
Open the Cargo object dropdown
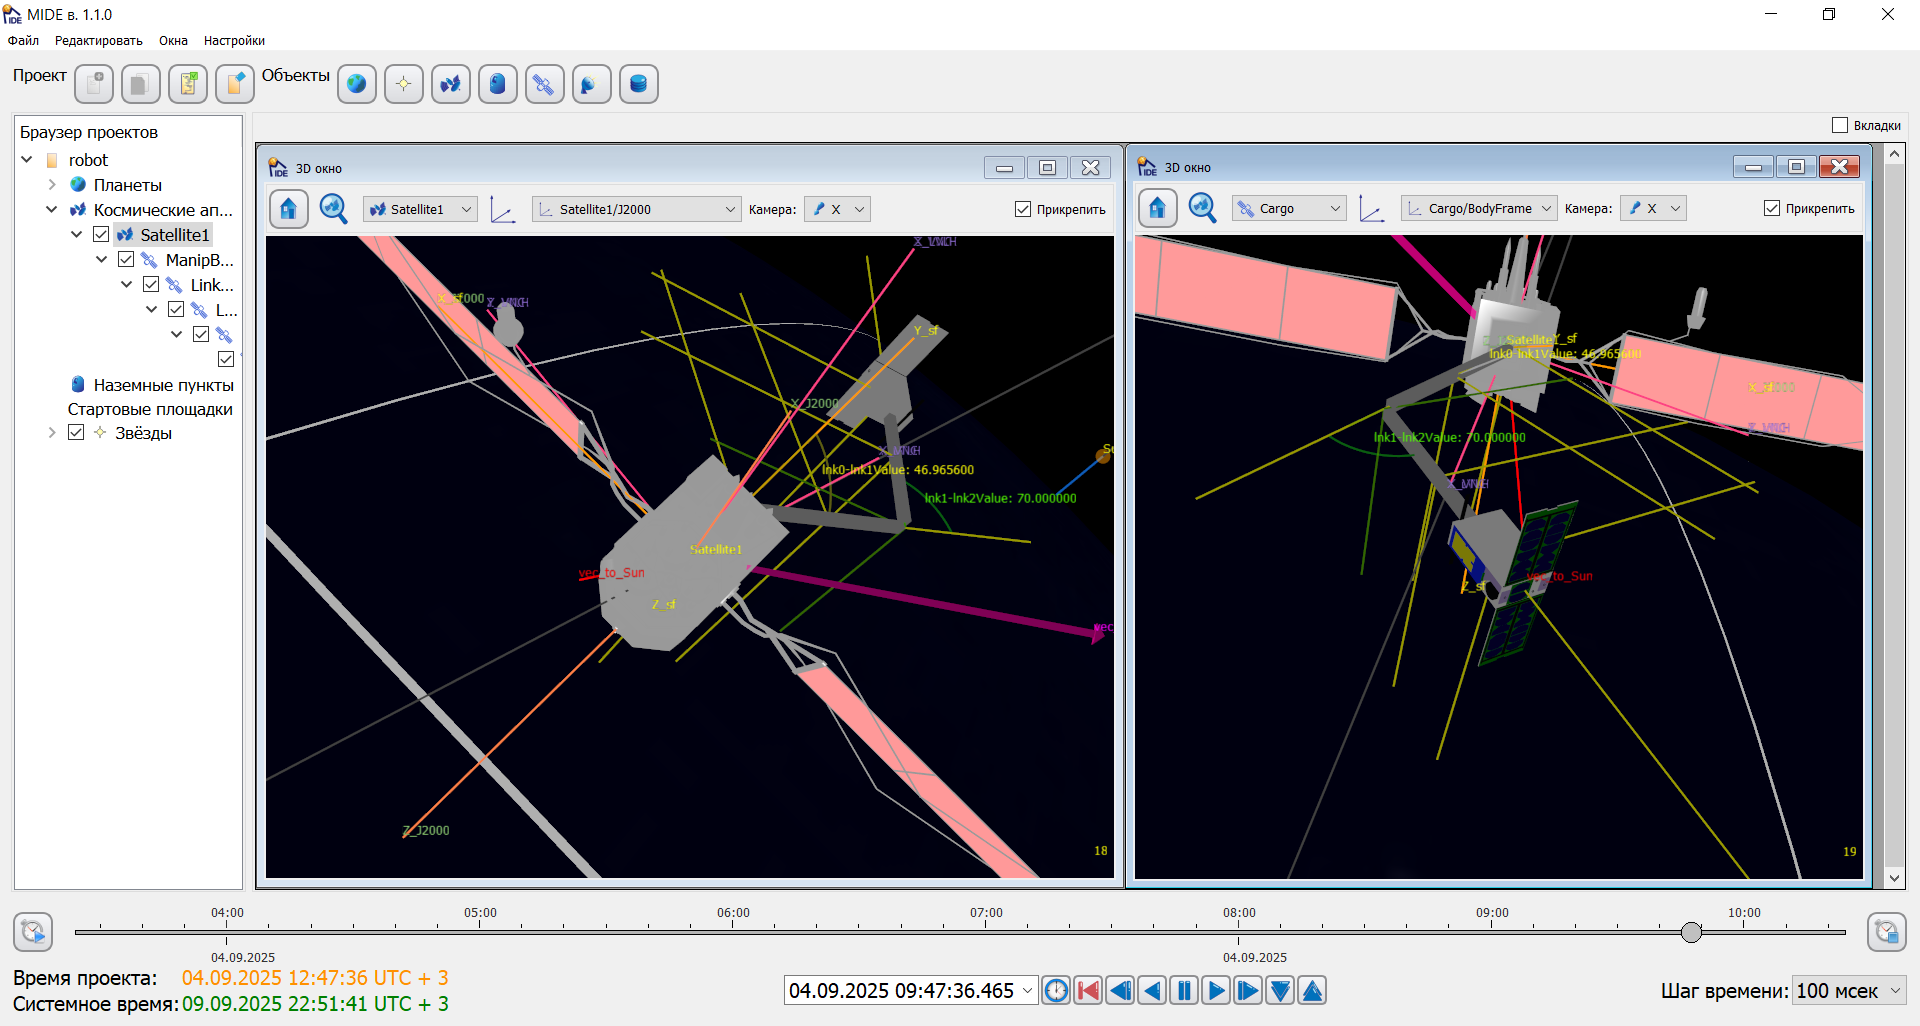coord(1288,208)
